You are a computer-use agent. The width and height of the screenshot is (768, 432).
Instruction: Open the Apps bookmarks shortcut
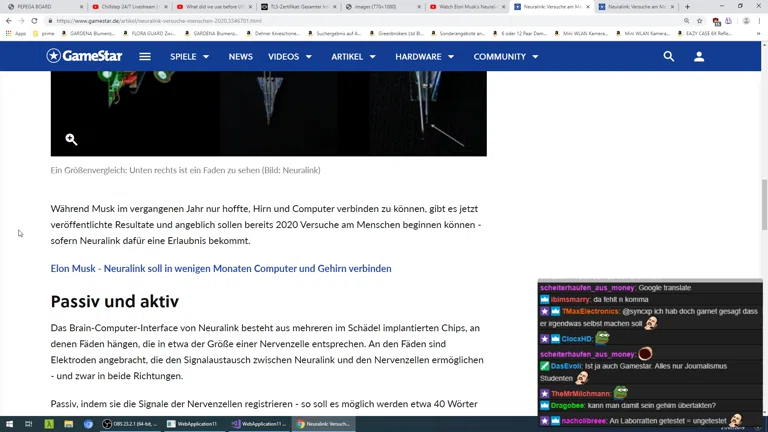click(x=15, y=33)
